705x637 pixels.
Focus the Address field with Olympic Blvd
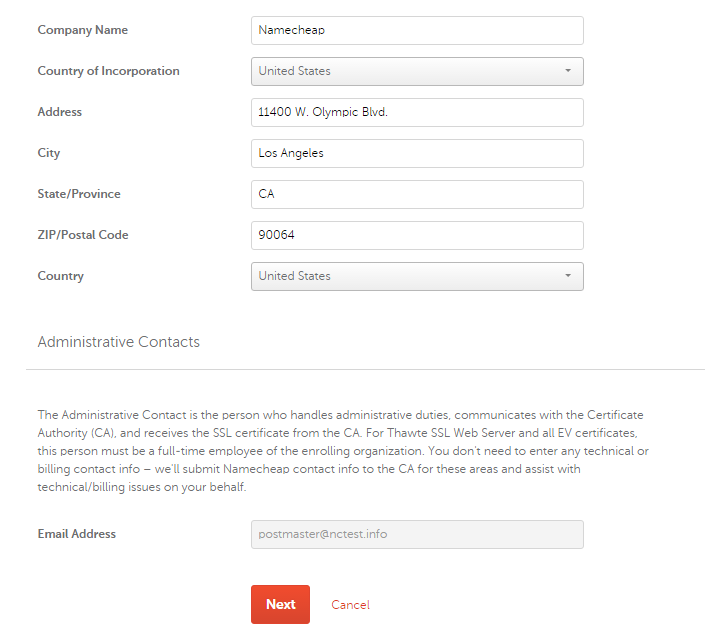click(x=417, y=112)
